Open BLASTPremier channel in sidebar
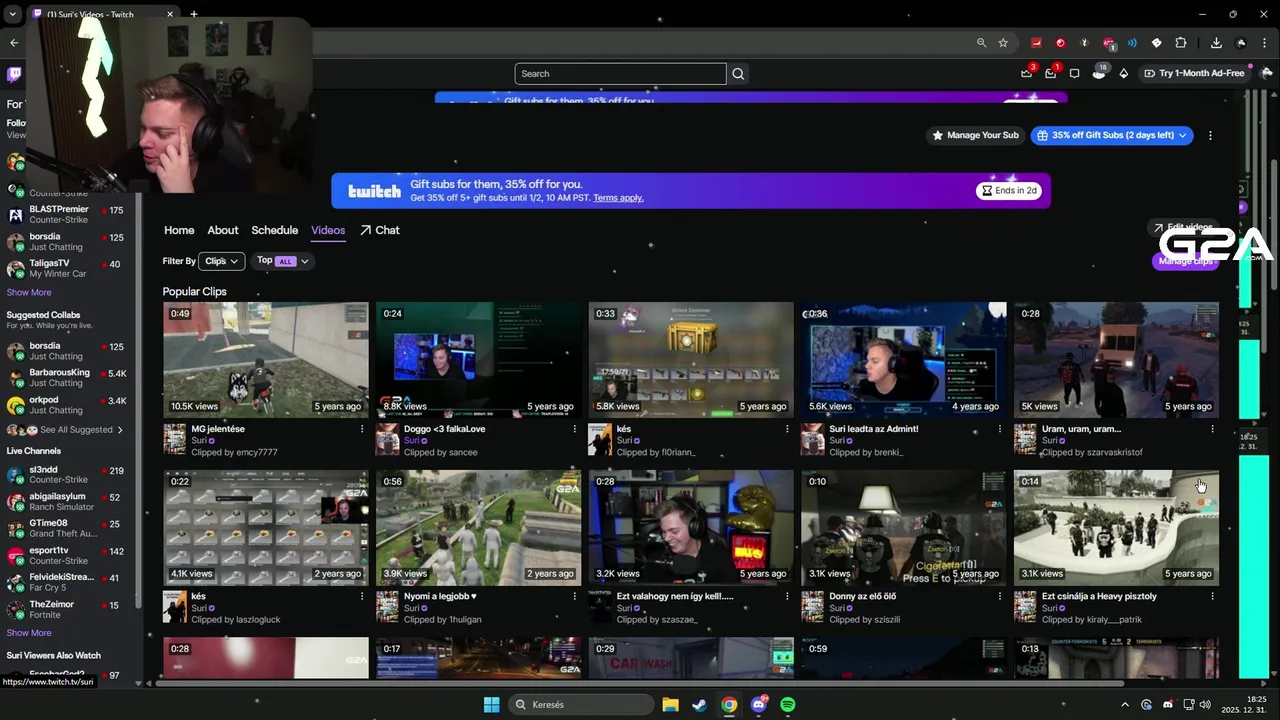 pyautogui.click(x=66, y=214)
